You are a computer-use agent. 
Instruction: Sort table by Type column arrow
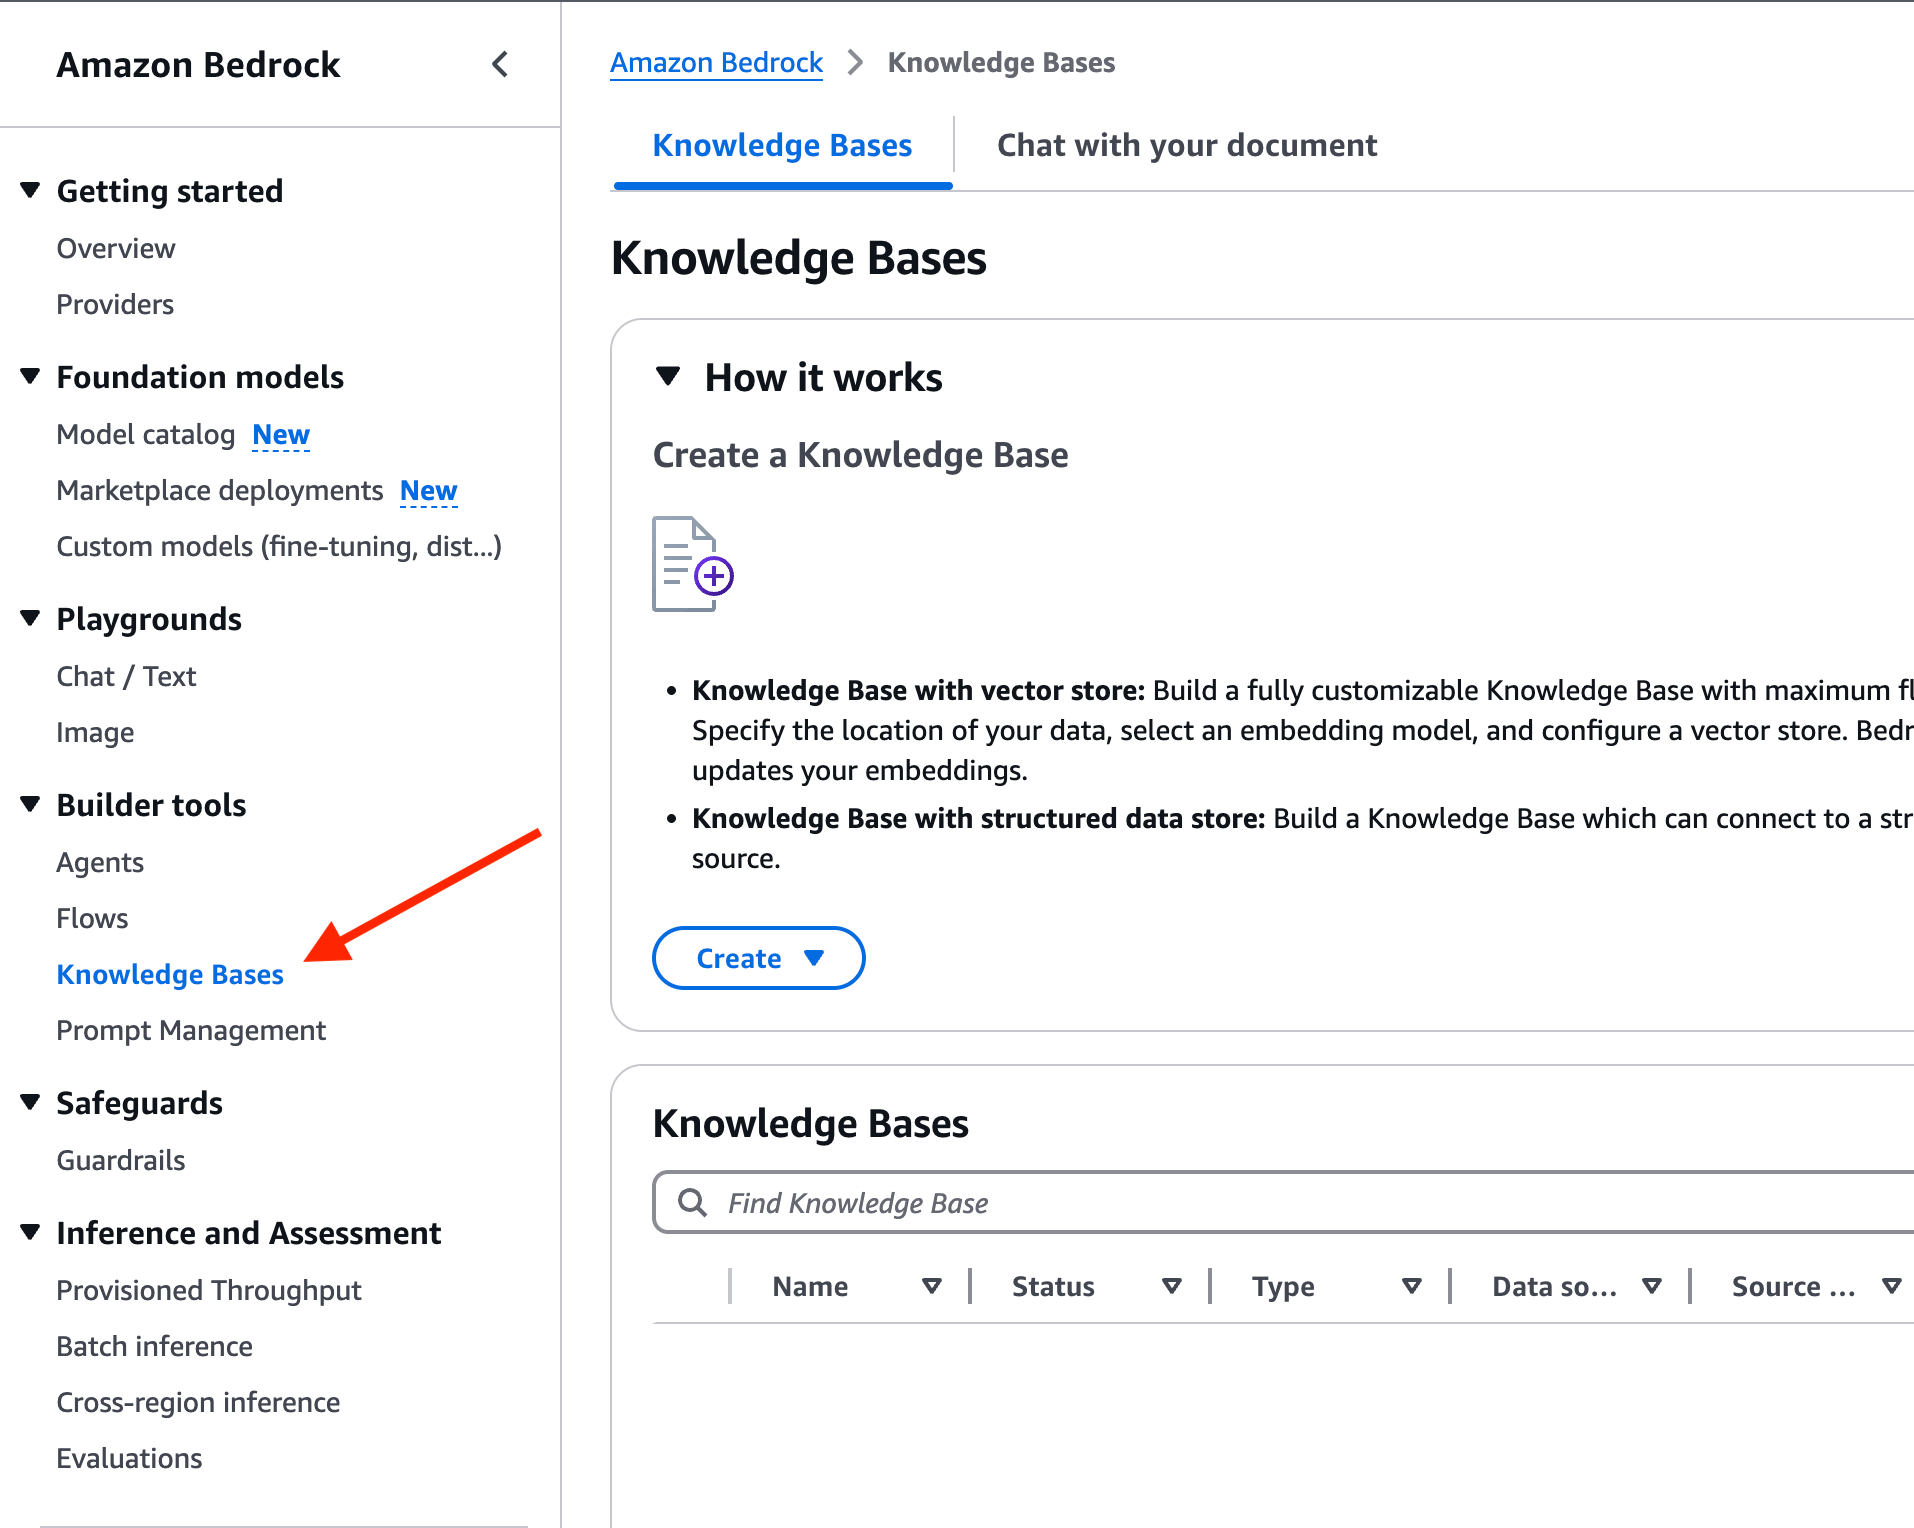pos(1411,1286)
